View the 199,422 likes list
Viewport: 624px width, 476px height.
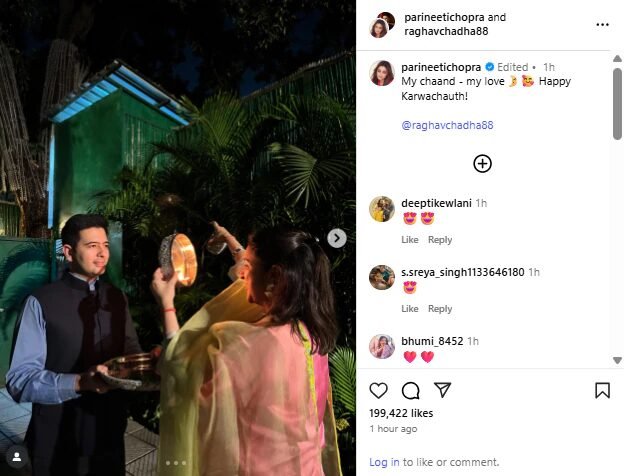[x=401, y=413]
